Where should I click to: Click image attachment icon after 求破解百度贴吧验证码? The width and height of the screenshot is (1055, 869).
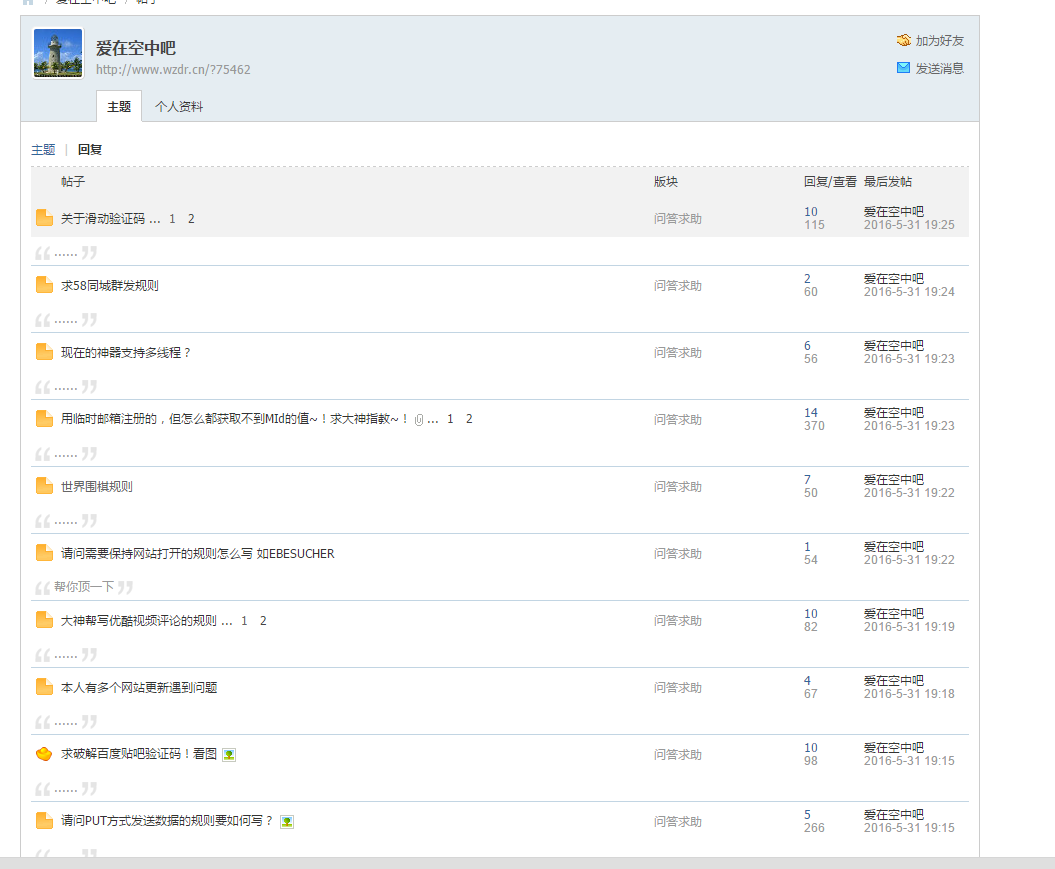pos(229,755)
